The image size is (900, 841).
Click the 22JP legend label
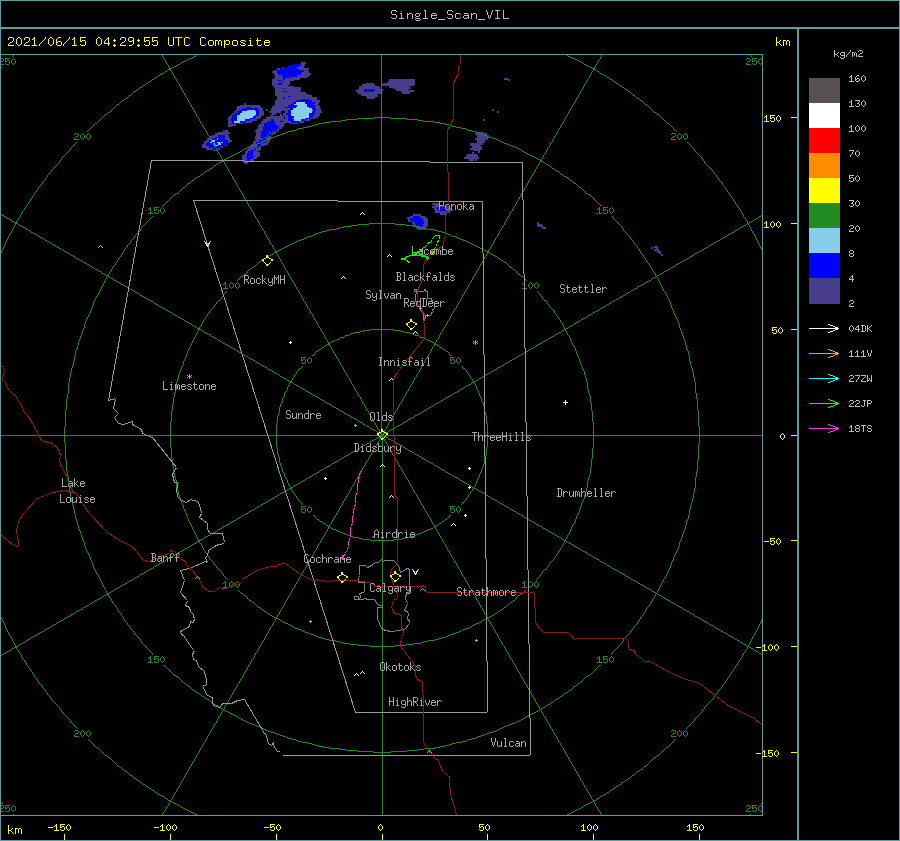click(860, 404)
